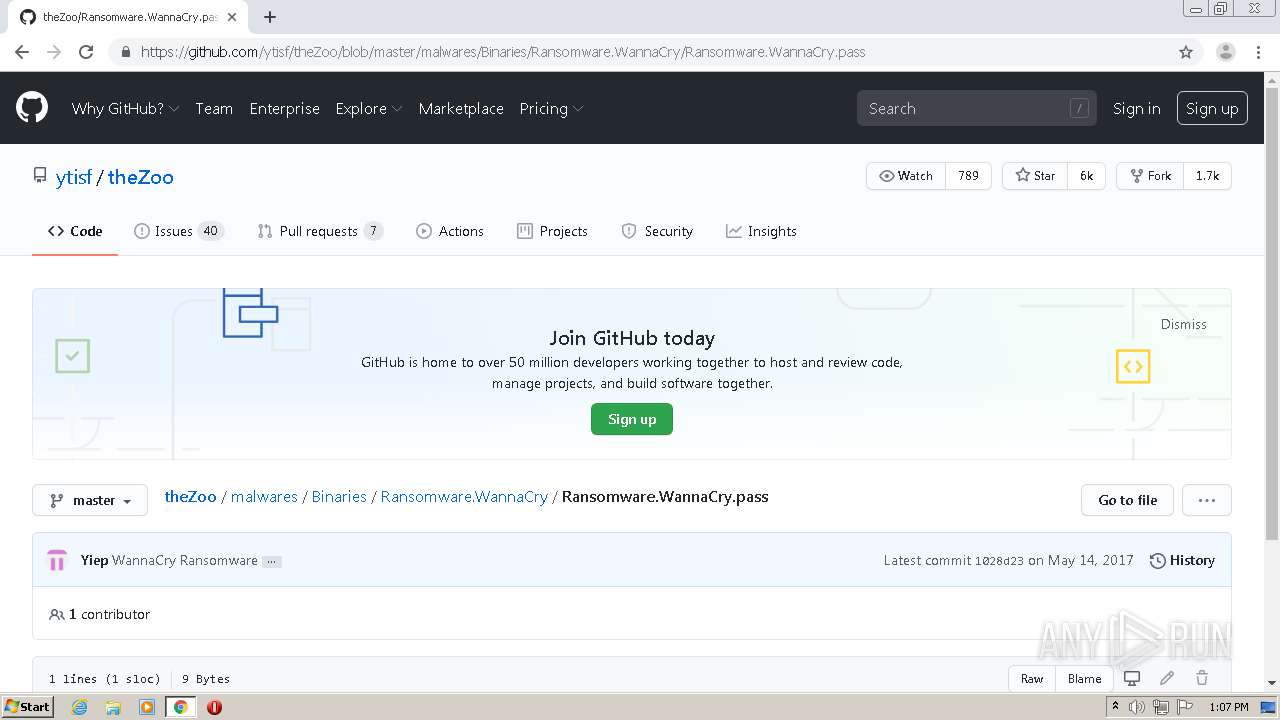
Task: Open the Chrome three-dot menu
Action: 1258,52
